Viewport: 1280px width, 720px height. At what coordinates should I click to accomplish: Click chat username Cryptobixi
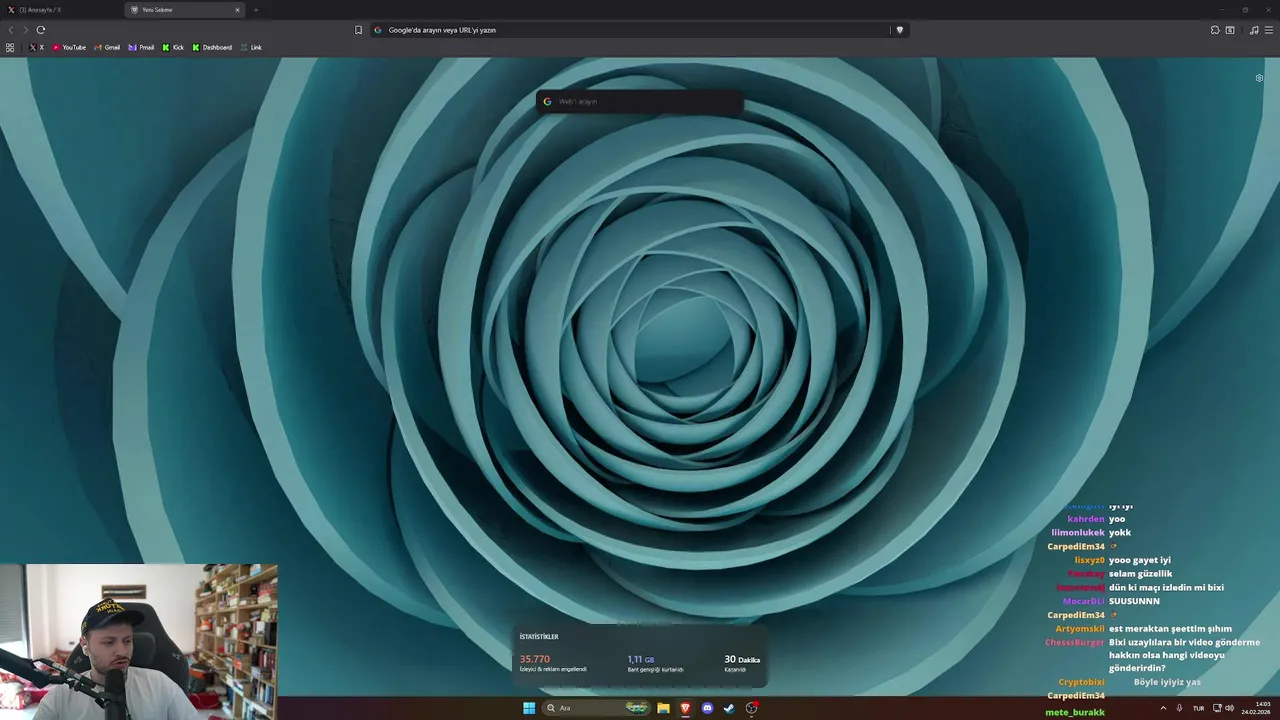pos(1082,682)
